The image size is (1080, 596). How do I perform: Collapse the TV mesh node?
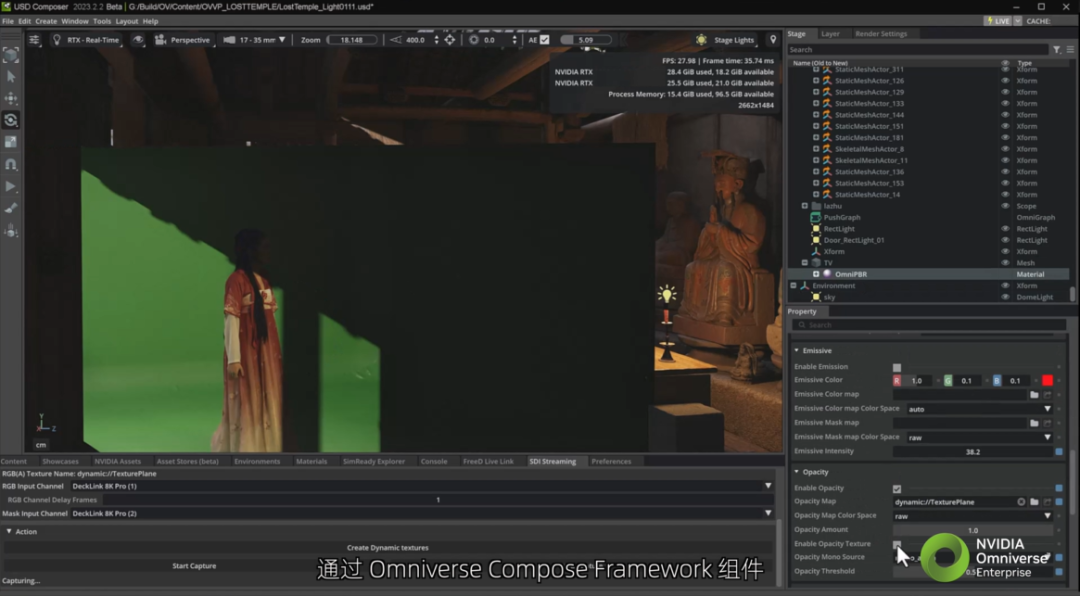804,263
